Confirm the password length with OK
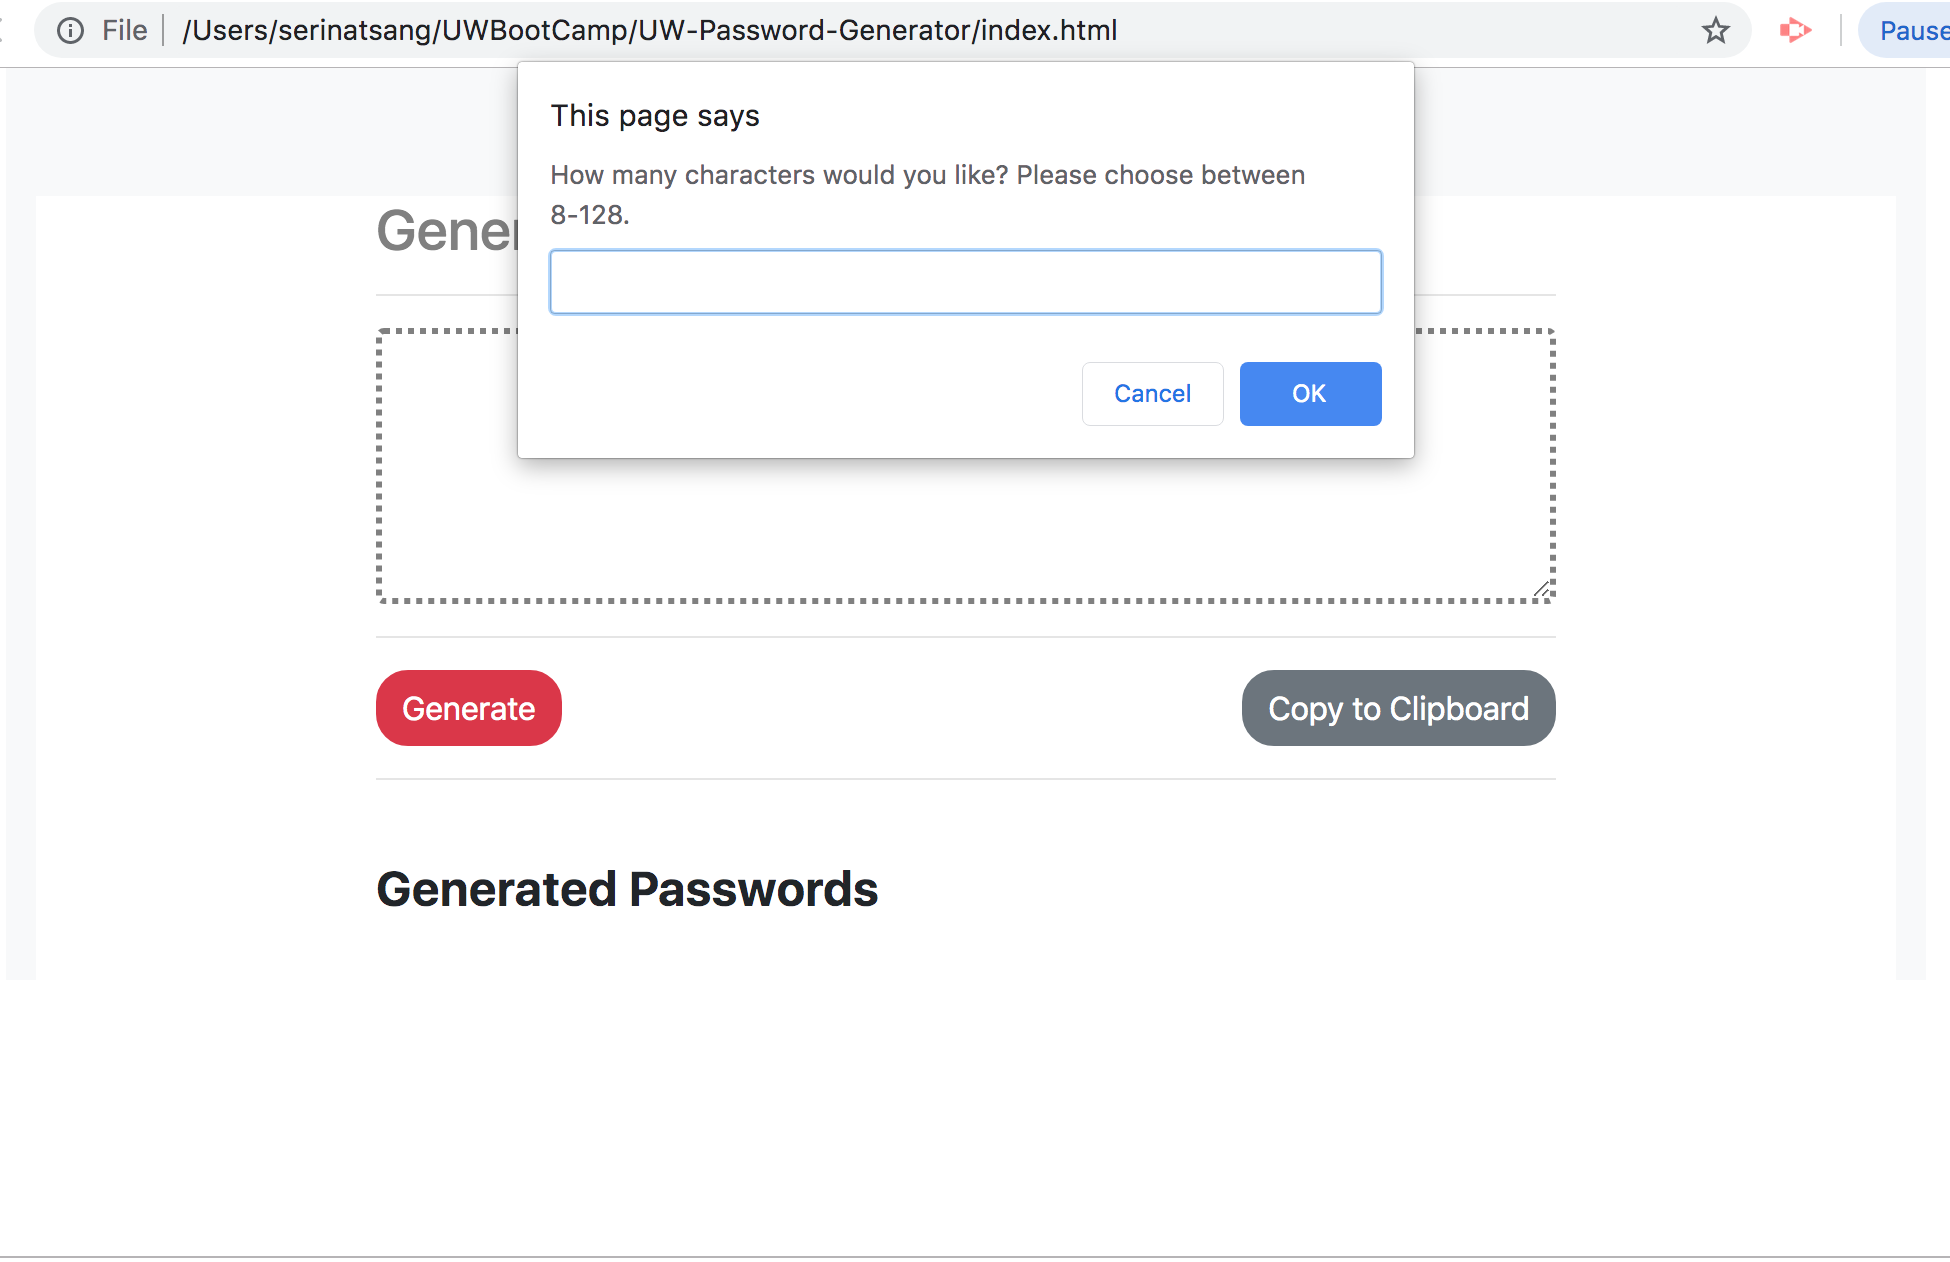Image resolution: width=1950 pixels, height=1262 pixels. (1310, 393)
